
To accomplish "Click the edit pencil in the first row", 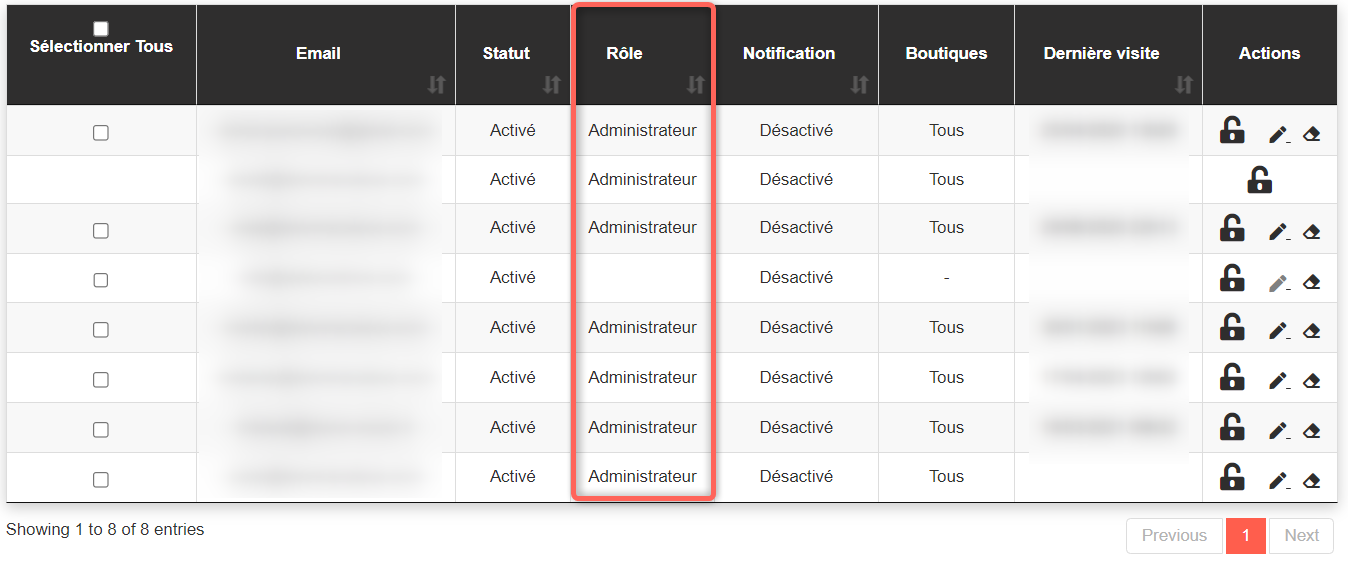I will (1278, 134).
